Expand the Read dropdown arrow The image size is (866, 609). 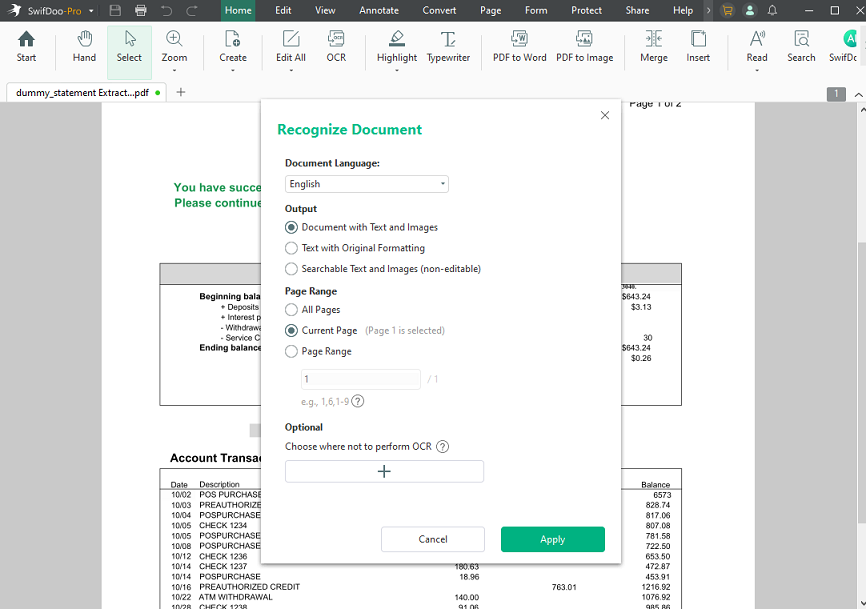pos(757,71)
